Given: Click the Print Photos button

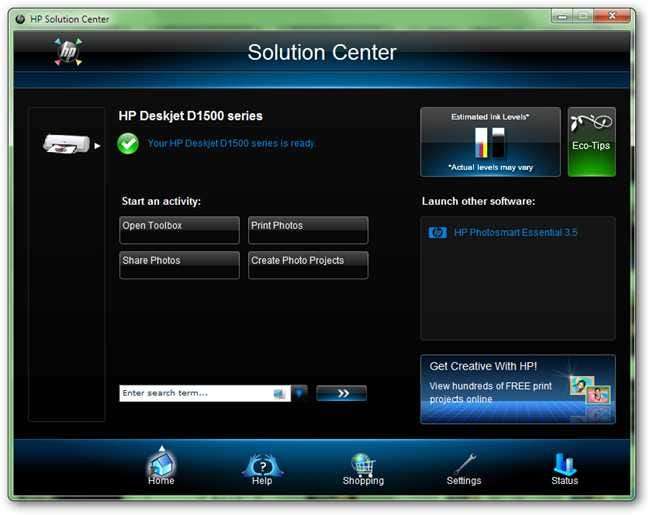Looking at the screenshot, I should 308,230.
